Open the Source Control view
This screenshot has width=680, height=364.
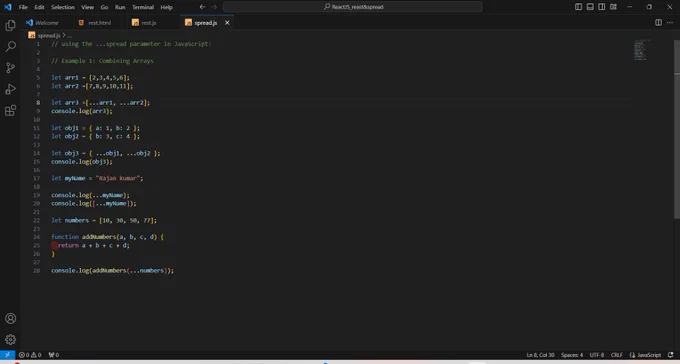tap(10, 68)
